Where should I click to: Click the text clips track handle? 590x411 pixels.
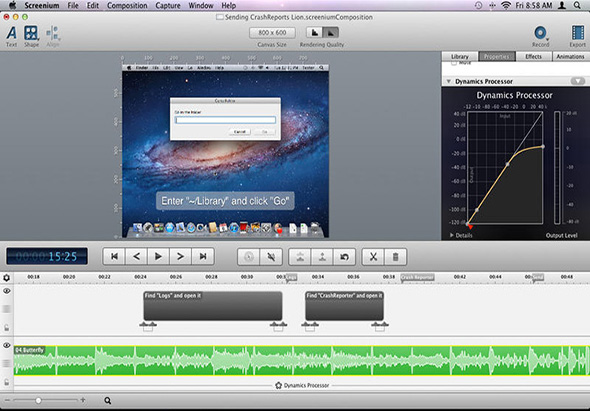6,309
